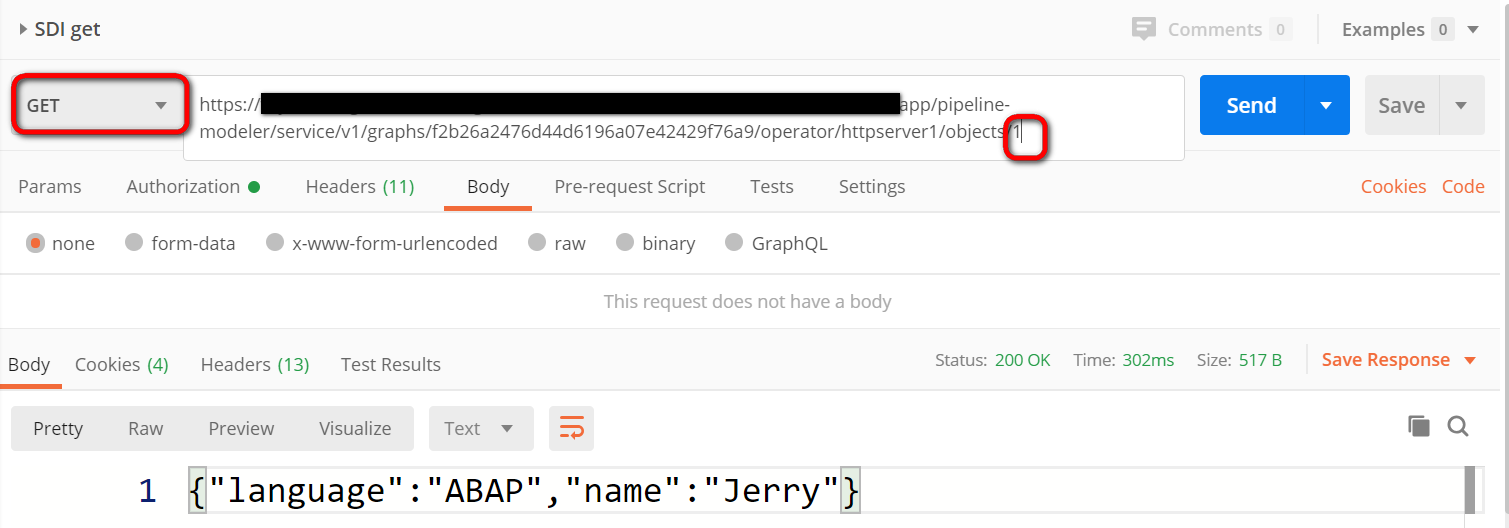Select the GraphQL body option
The width and height of the screenshot is (1509, 528).
coord(734,243)
